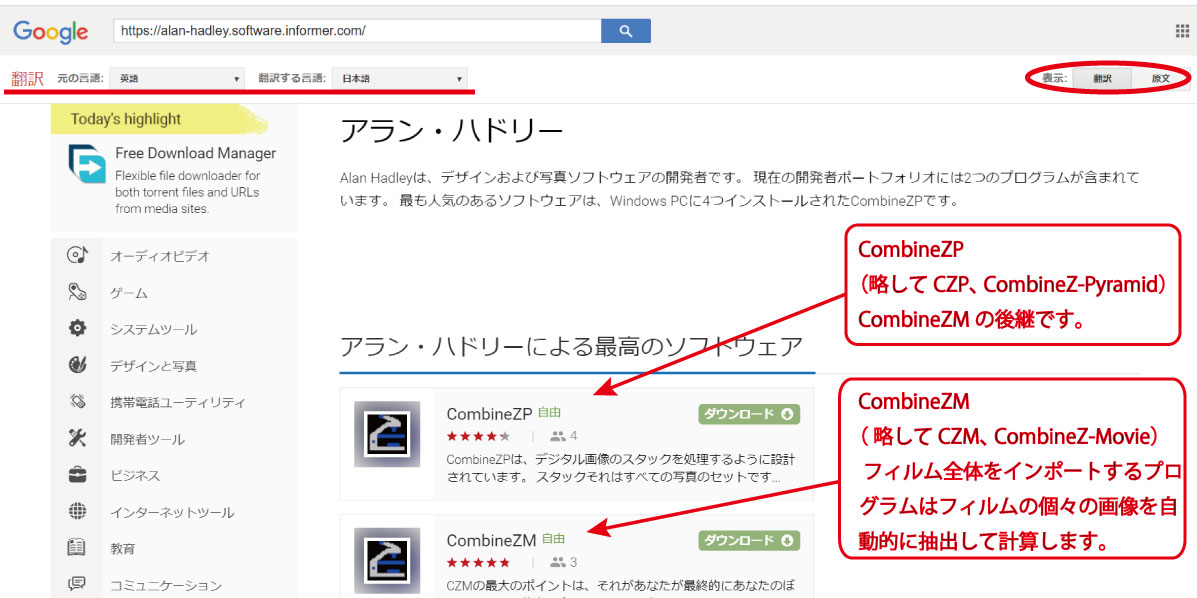Open the target language dropdown 日本語
Viewport: 1197px width, 598px height.
(399, 79)
